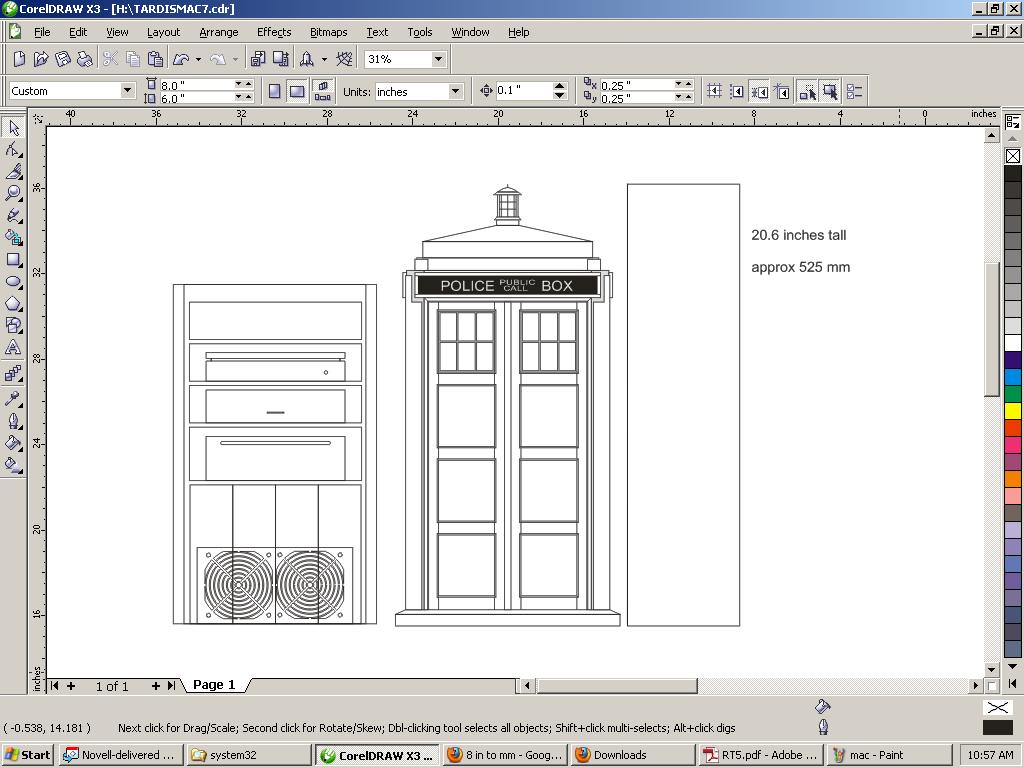This screenshot has height=768, width=1024.
Task: Open the Arrange menu
Action: [219, 32]
